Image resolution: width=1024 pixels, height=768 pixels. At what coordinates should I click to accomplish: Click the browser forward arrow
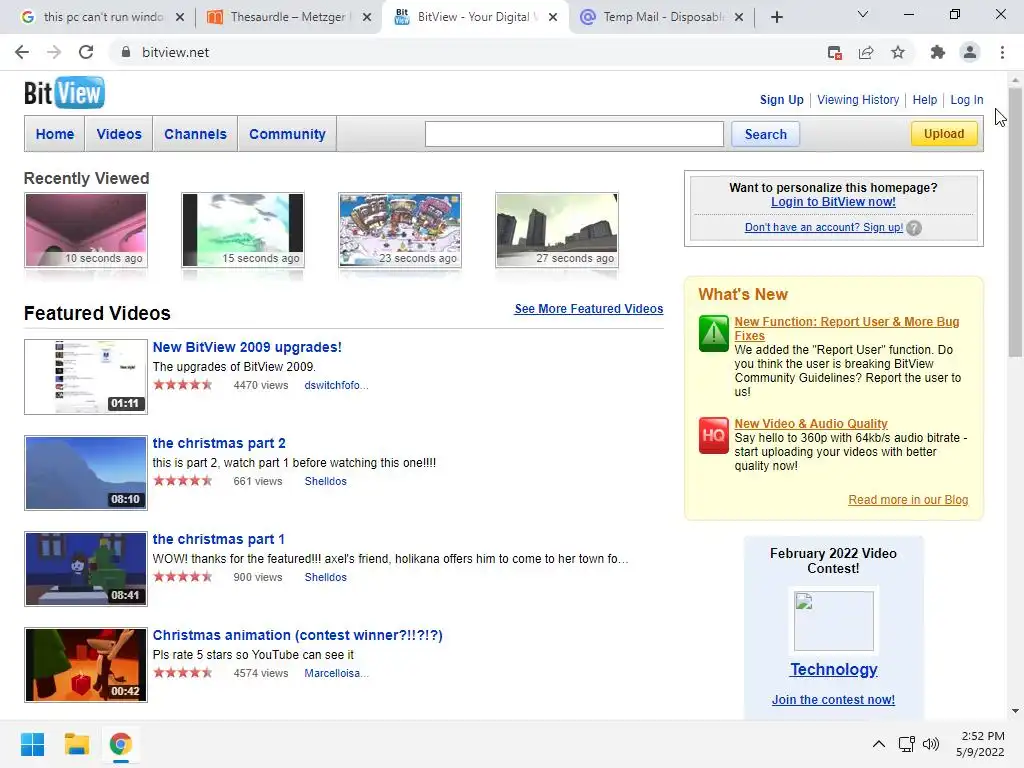tap(54, 52)
